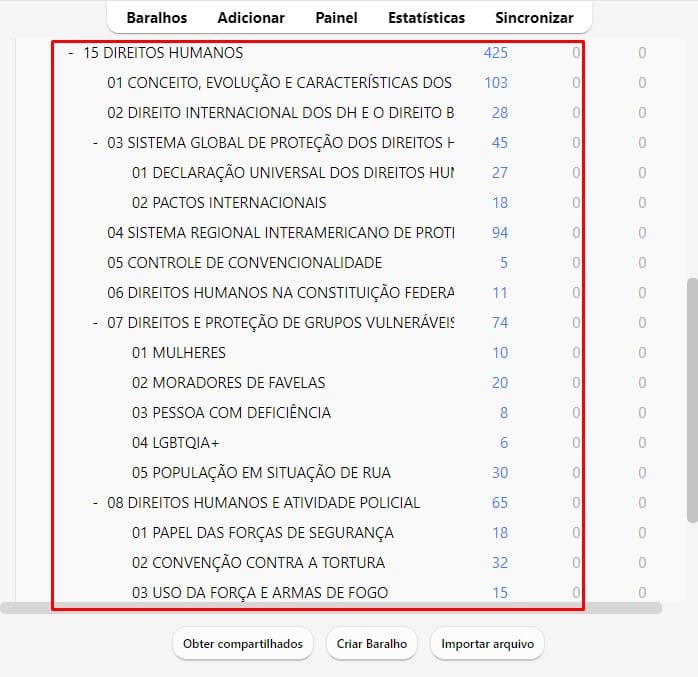Open 05 CONTROLE DE CONVENCIONALIDADE deck
Image resolution: width=698 pixels, height=677 pixels.
click(x=245, y=263)
